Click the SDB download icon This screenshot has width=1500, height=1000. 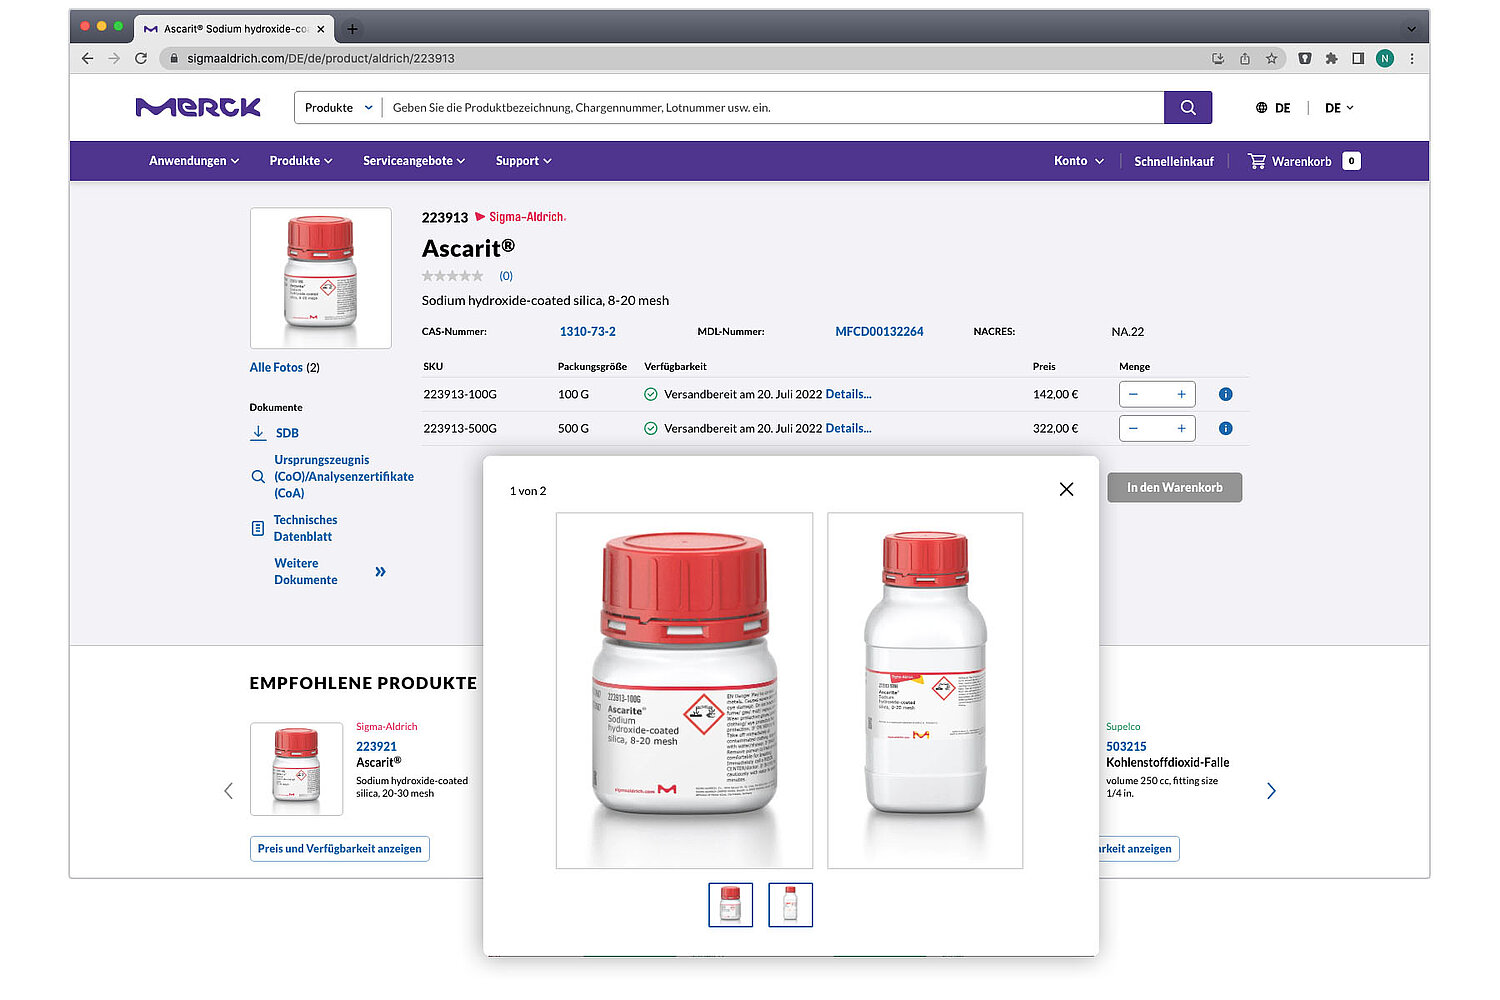tap(258, 433)
